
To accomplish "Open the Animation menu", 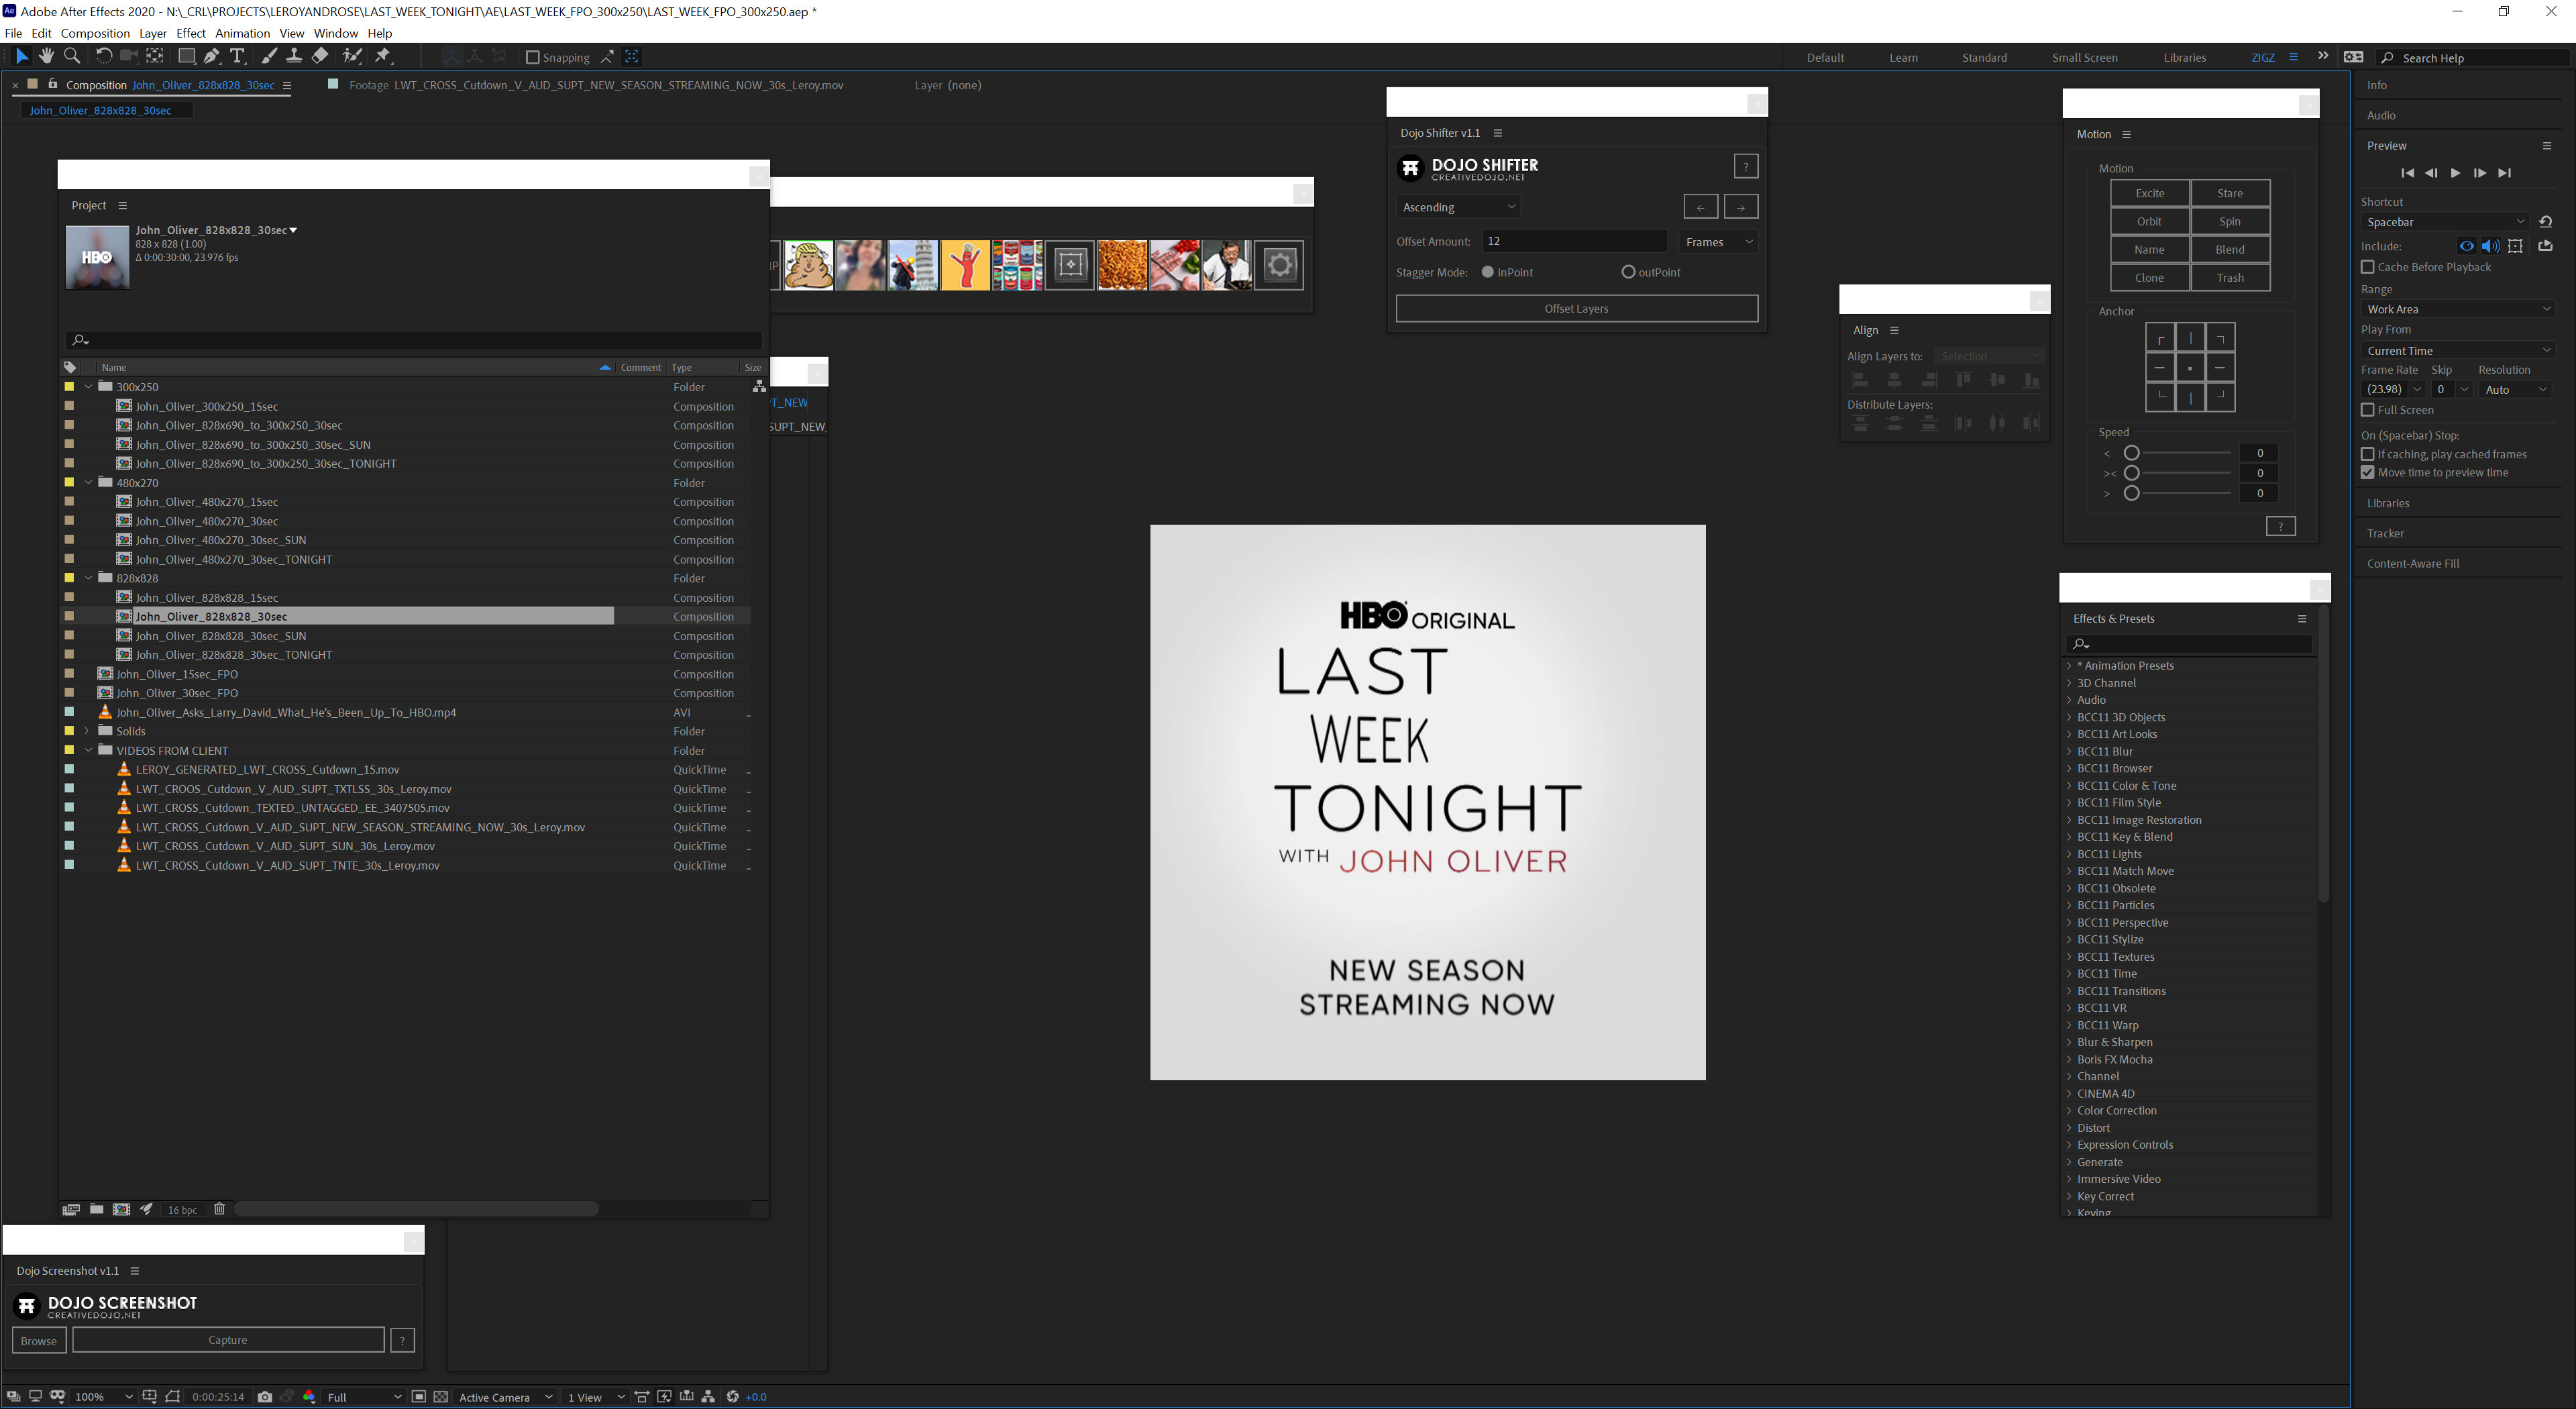I will coord(242,33).
